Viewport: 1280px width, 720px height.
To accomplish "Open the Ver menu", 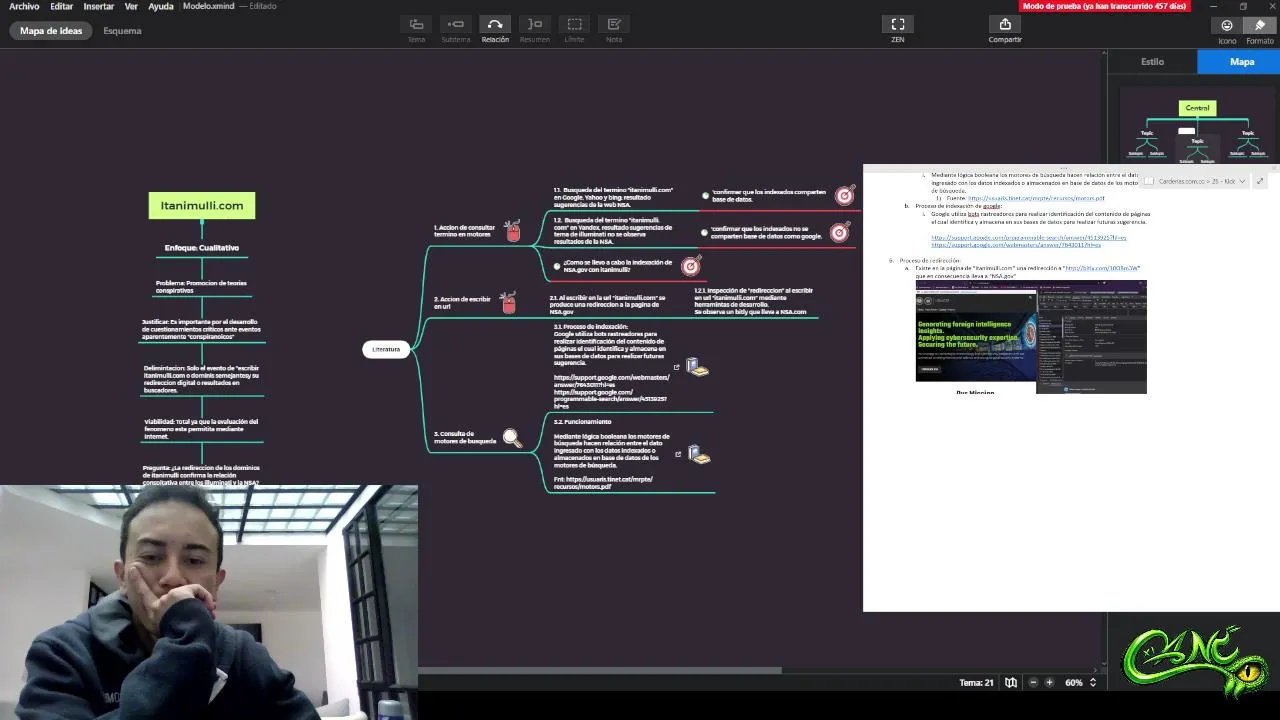I will pyautogui.click(x=131, y=6).
